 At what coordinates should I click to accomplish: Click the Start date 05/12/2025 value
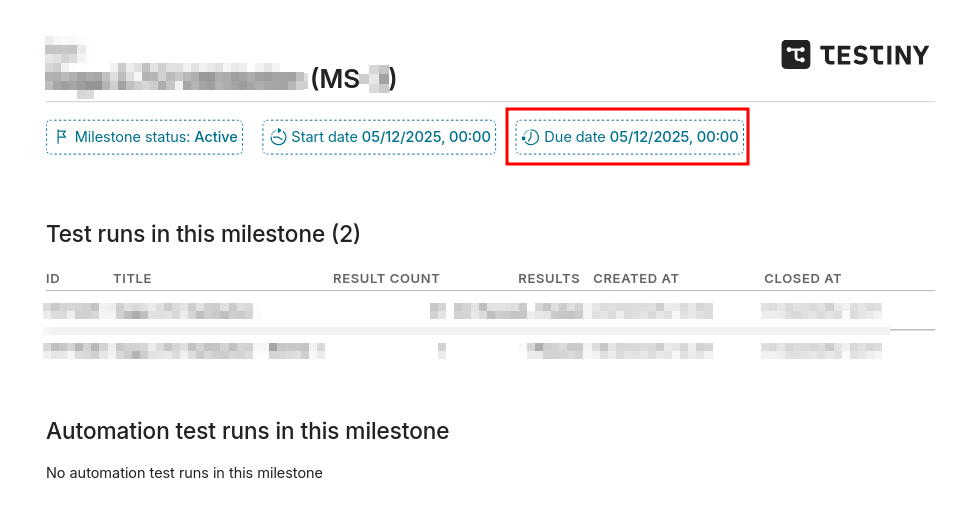pyautogui.click(x=426, y=137)
